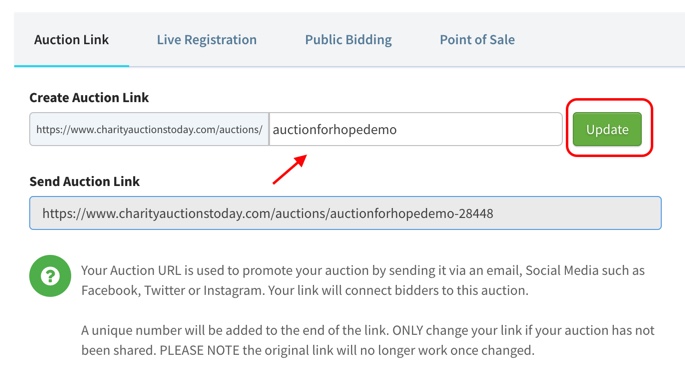Viewport: 685px width, 379px height.
Task: Click the 'PLEASE NOTE' warning sentence
Action: pyautogui.click(x=347, y=351)
